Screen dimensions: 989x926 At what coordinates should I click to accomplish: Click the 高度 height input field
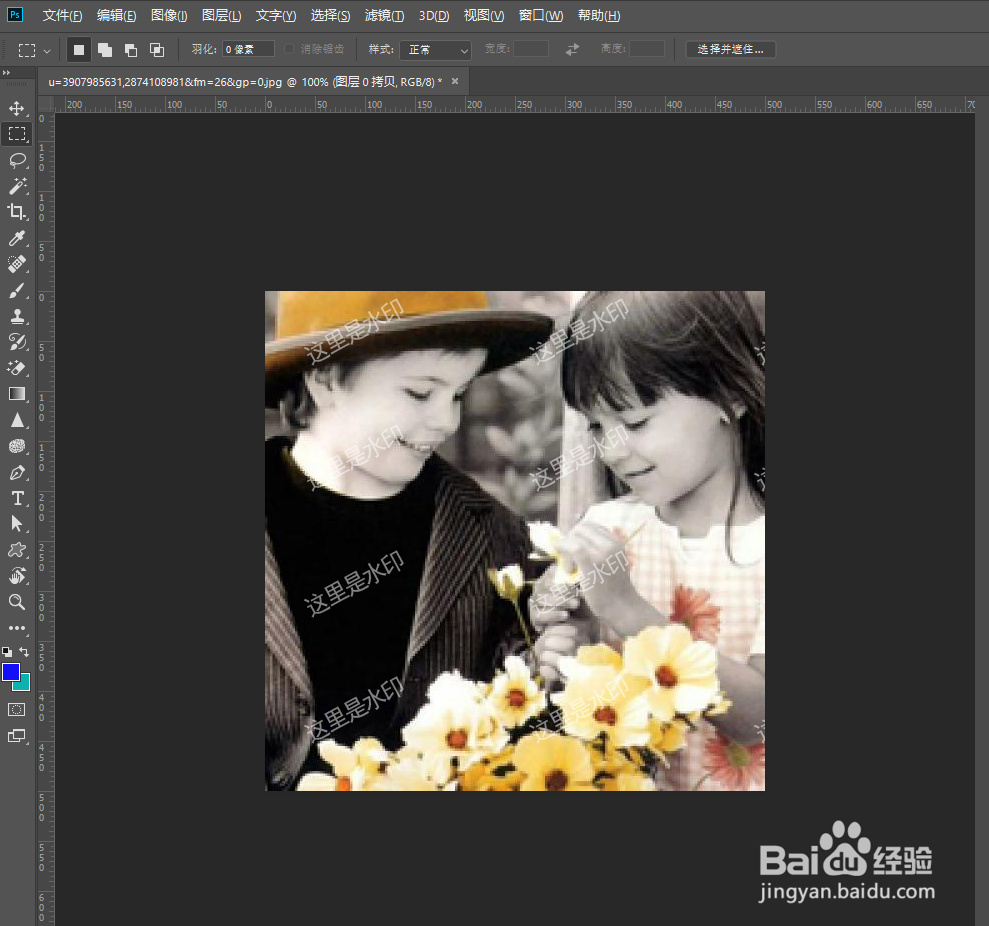pyautogui.click(x=647, y=49)
